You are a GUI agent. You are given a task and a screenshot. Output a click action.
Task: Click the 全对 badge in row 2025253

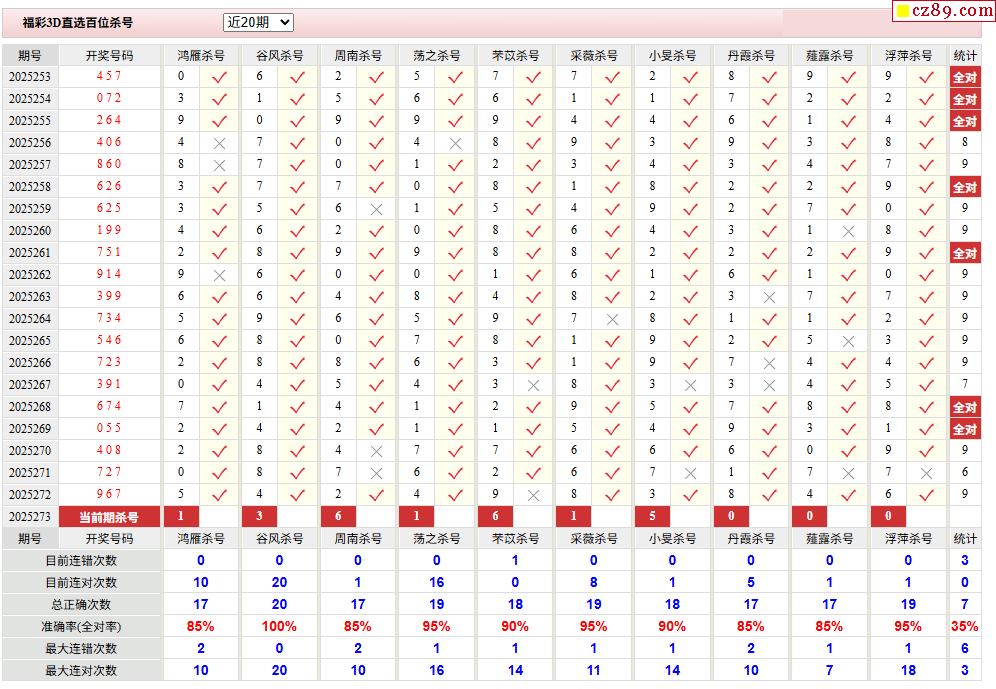[x=964, y=77]
